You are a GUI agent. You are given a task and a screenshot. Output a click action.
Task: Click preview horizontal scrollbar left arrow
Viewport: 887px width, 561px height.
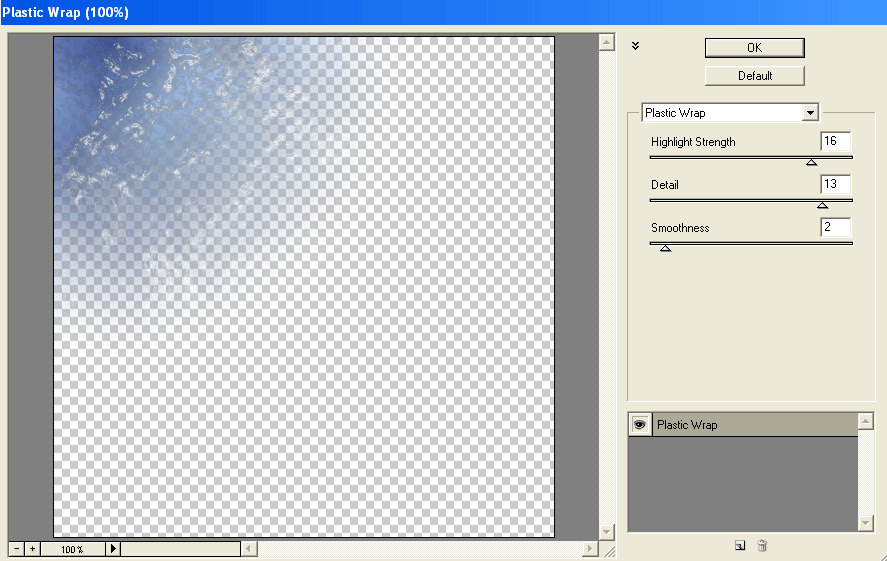[x=249, y=549]
